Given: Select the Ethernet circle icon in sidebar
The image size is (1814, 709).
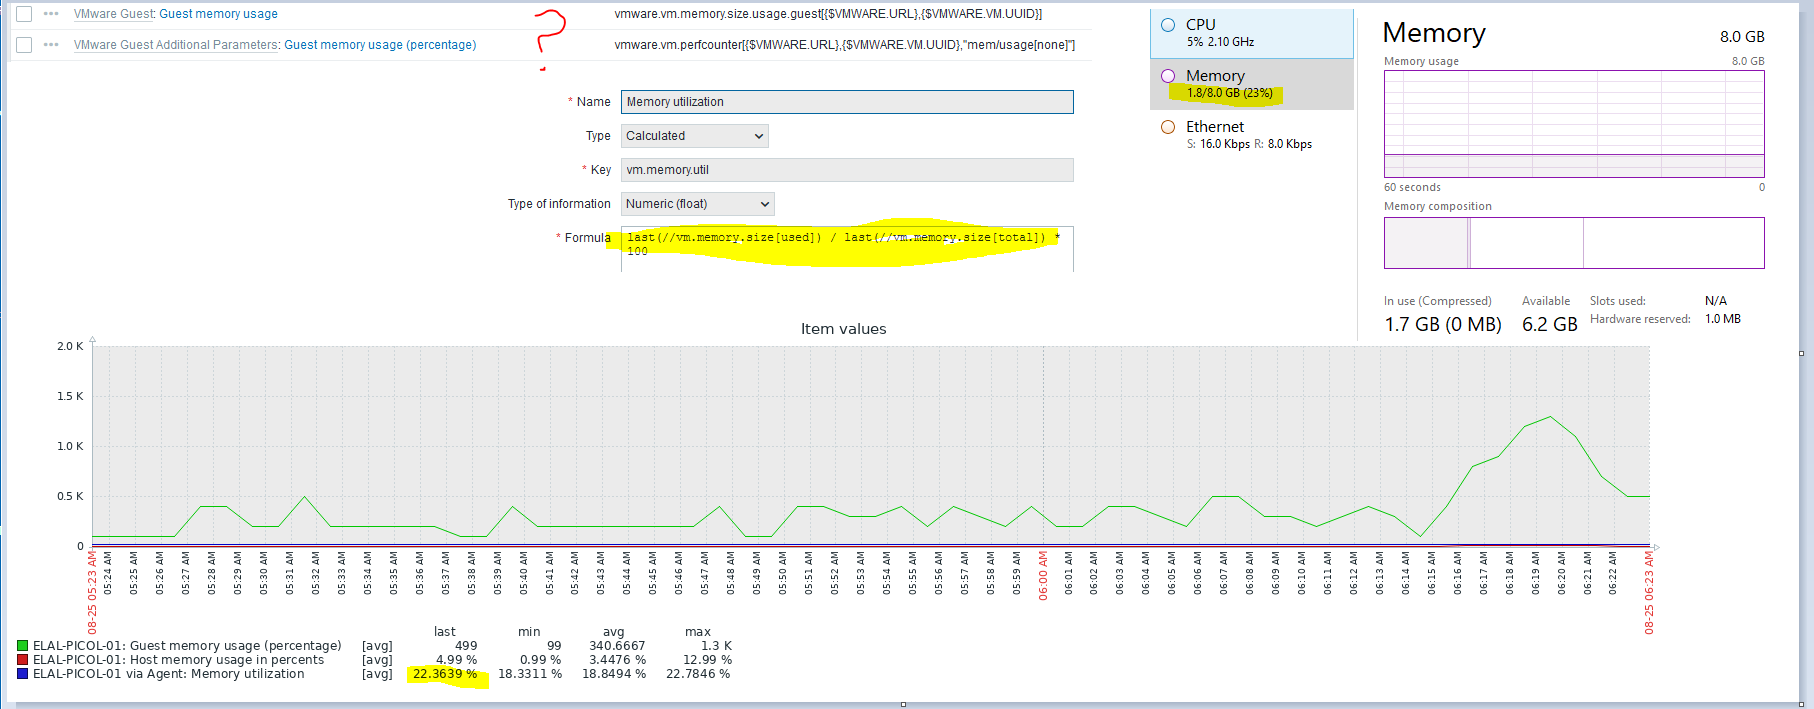Looking at the screenshot, I should tap(1168, 127).
